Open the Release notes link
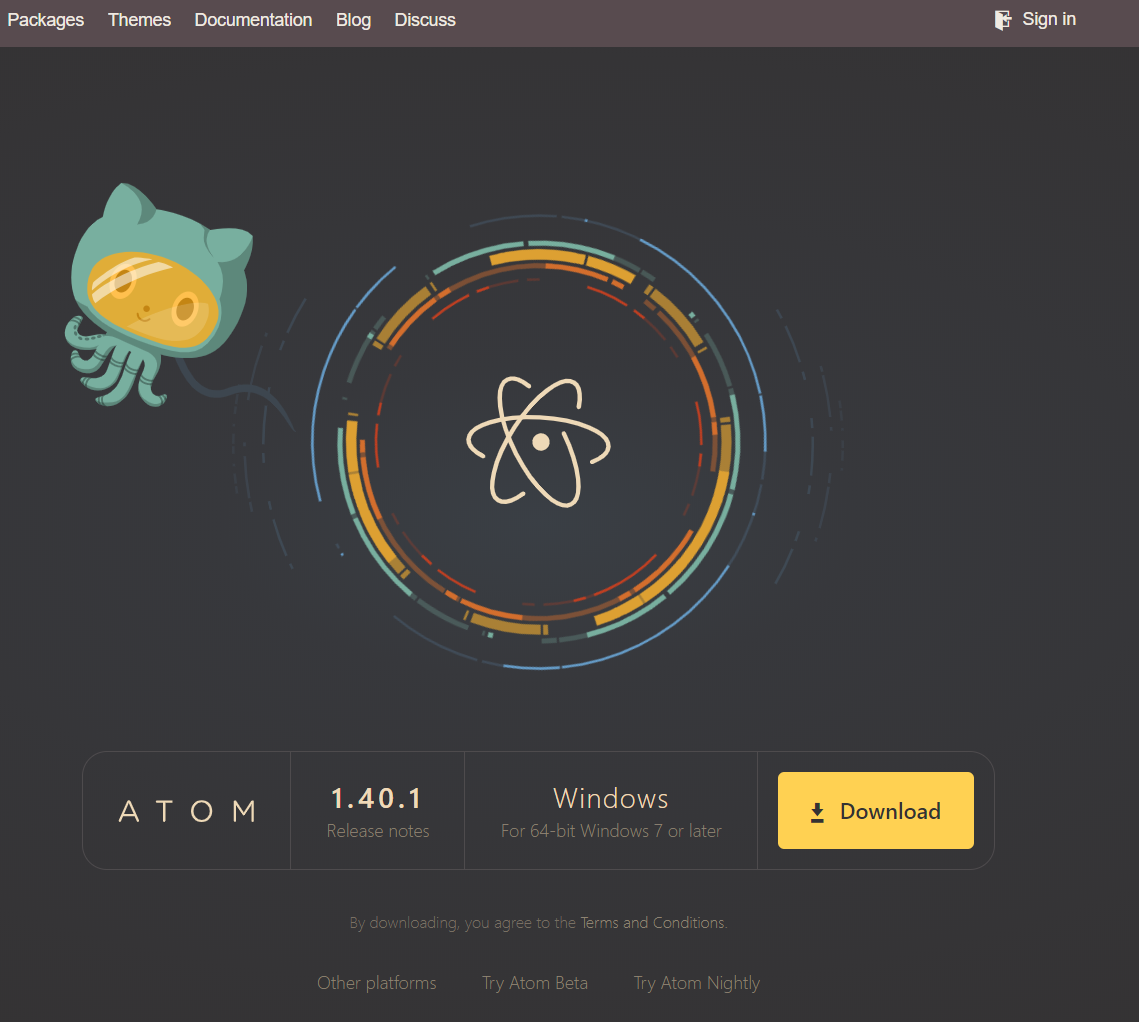This screenshot has height=1022, width=1139. coord(378,831)
